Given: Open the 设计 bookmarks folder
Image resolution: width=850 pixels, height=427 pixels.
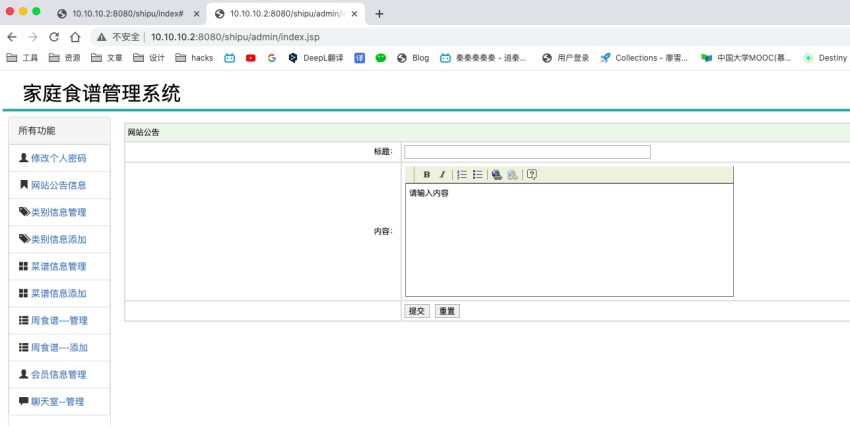Looking at the screenshot, I should click(149, 58).
